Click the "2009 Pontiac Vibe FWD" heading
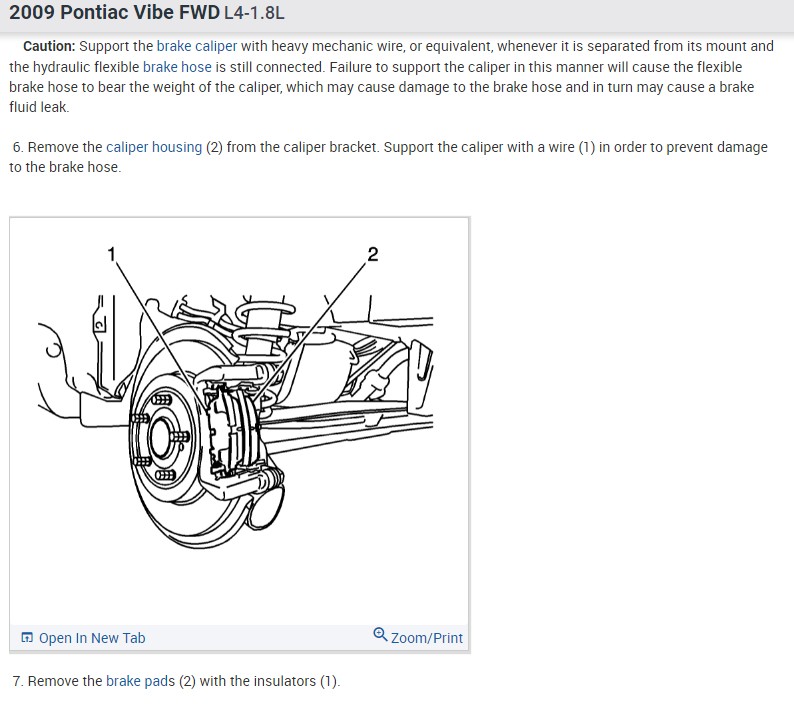The width and height of the screenshot is (794, 705). [114, 12]
